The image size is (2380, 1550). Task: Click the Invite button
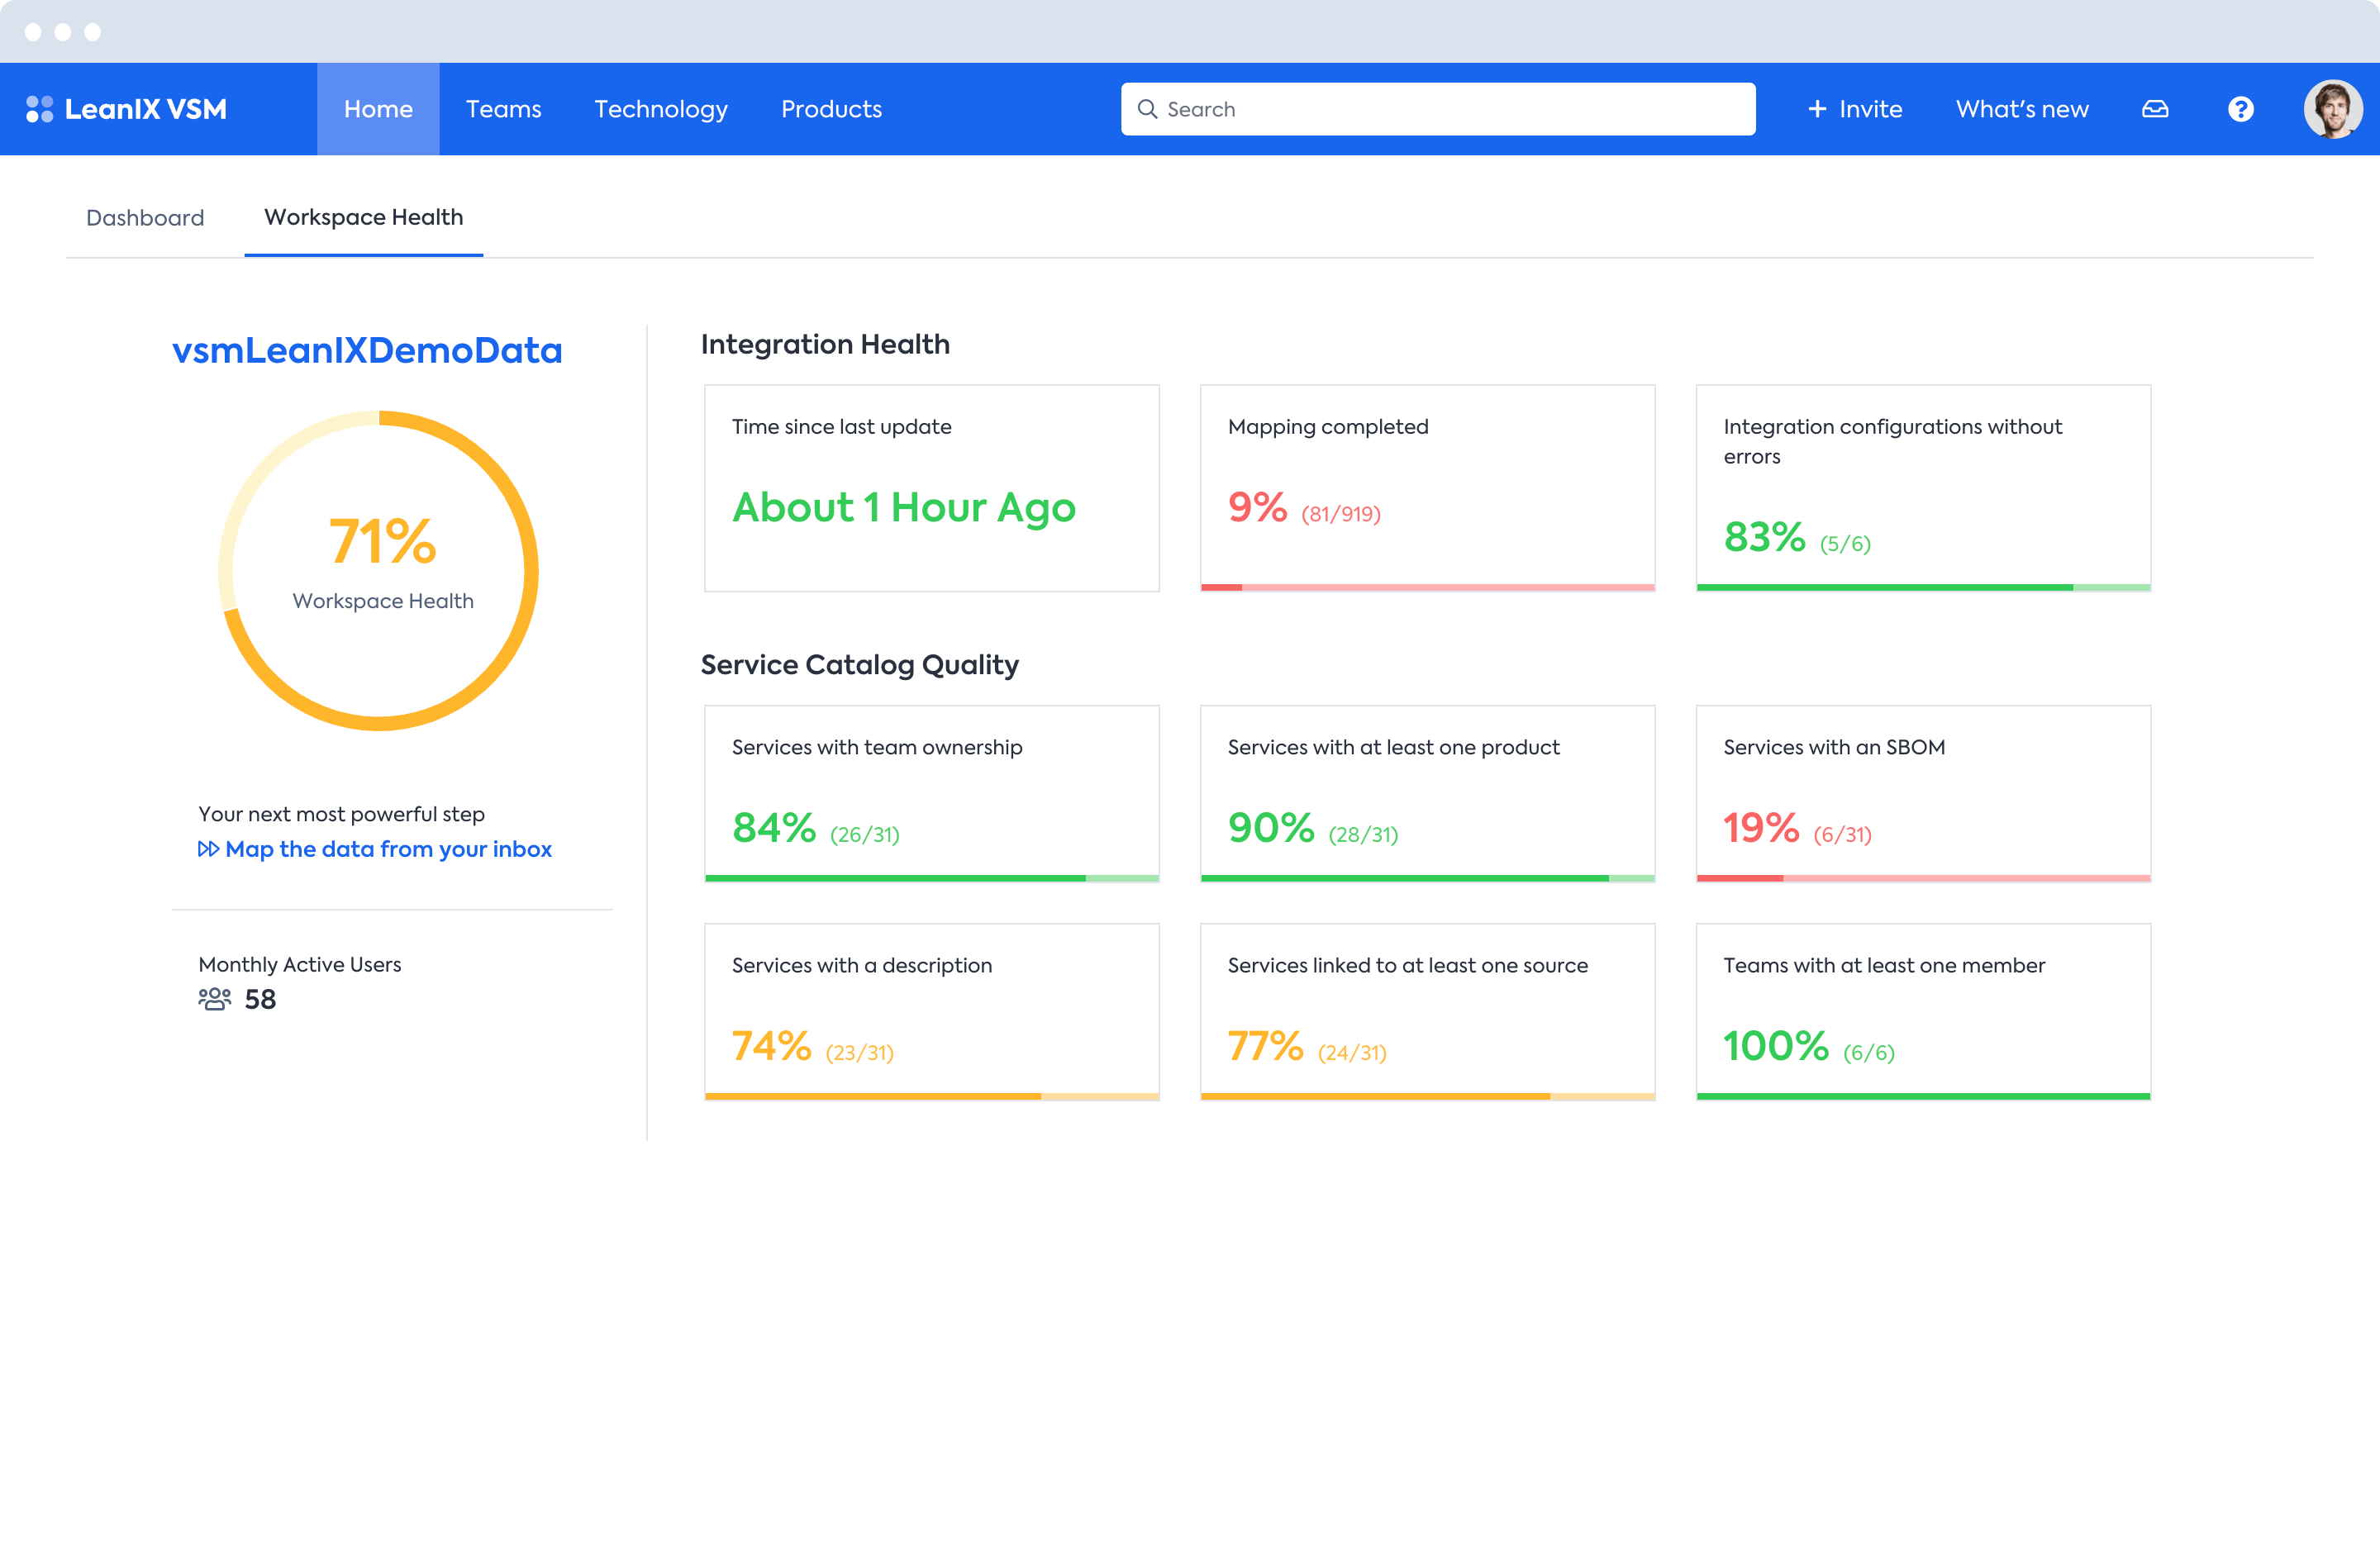point(1855,109)
